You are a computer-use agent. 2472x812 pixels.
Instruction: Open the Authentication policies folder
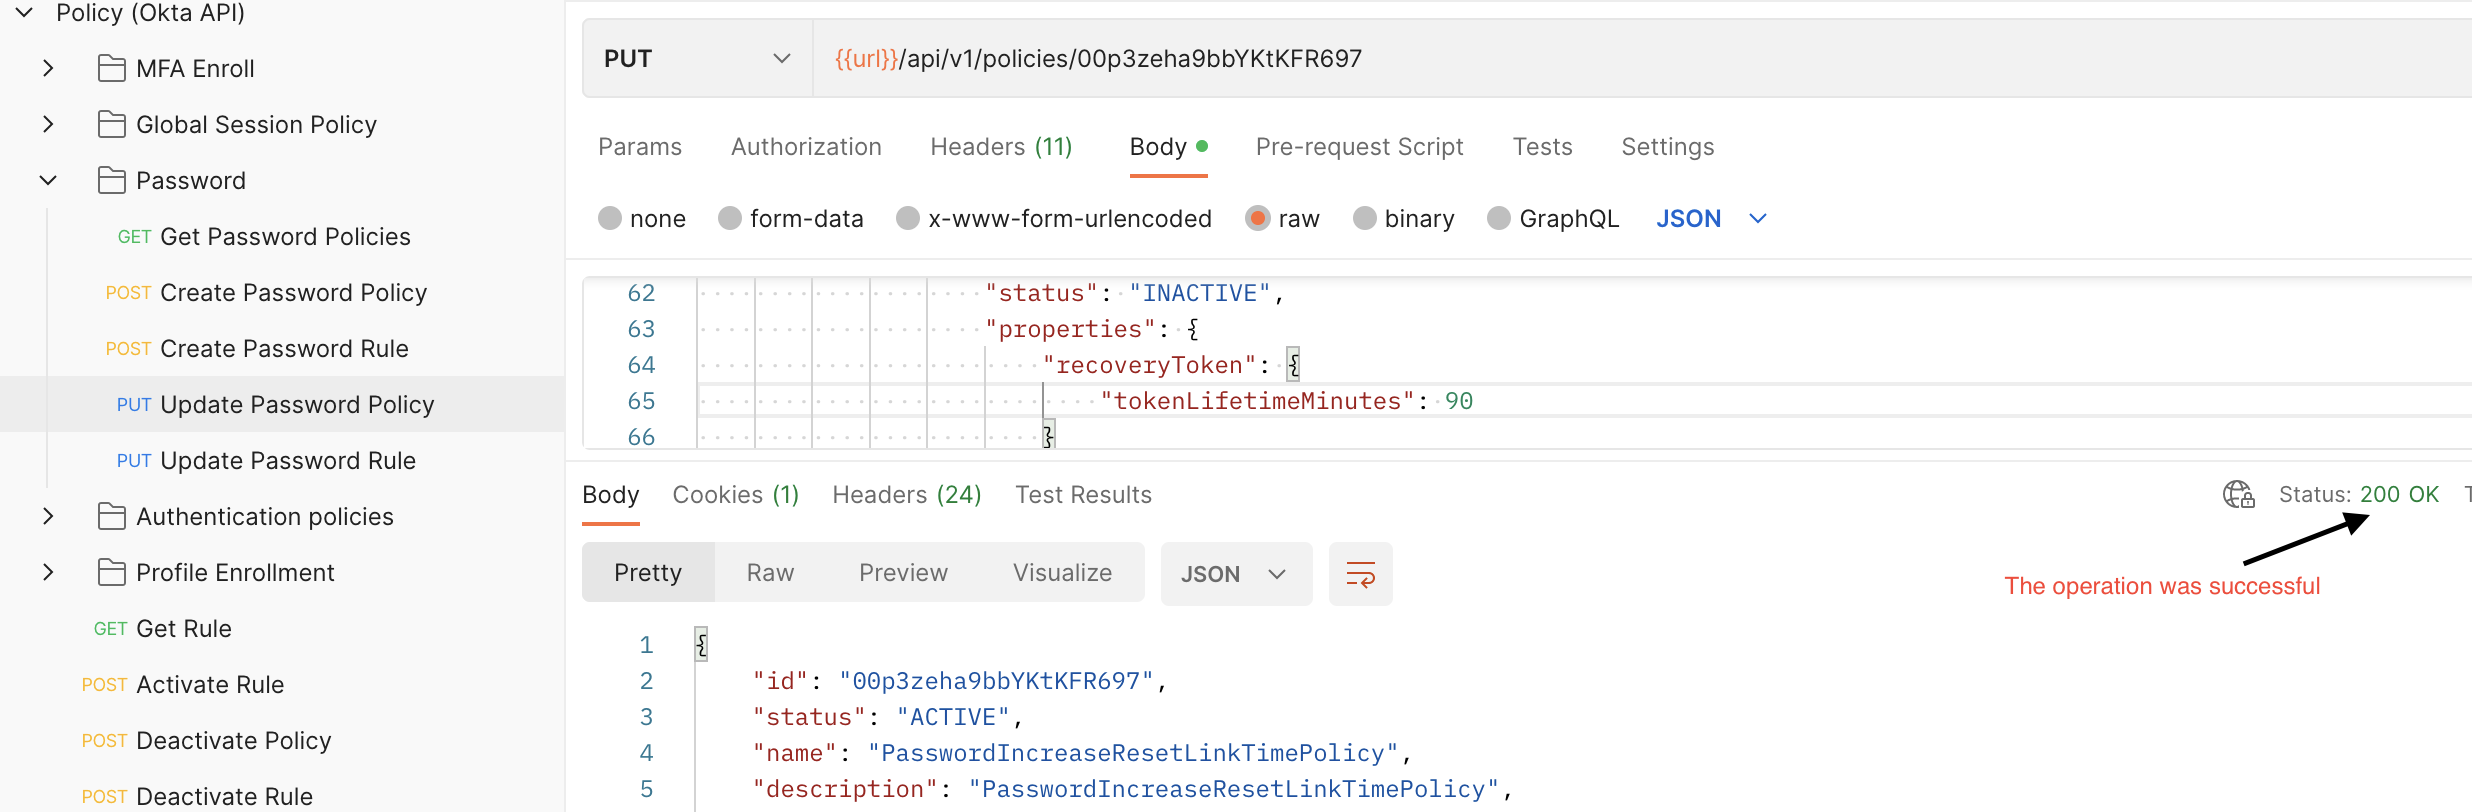(x=264, y=517)
